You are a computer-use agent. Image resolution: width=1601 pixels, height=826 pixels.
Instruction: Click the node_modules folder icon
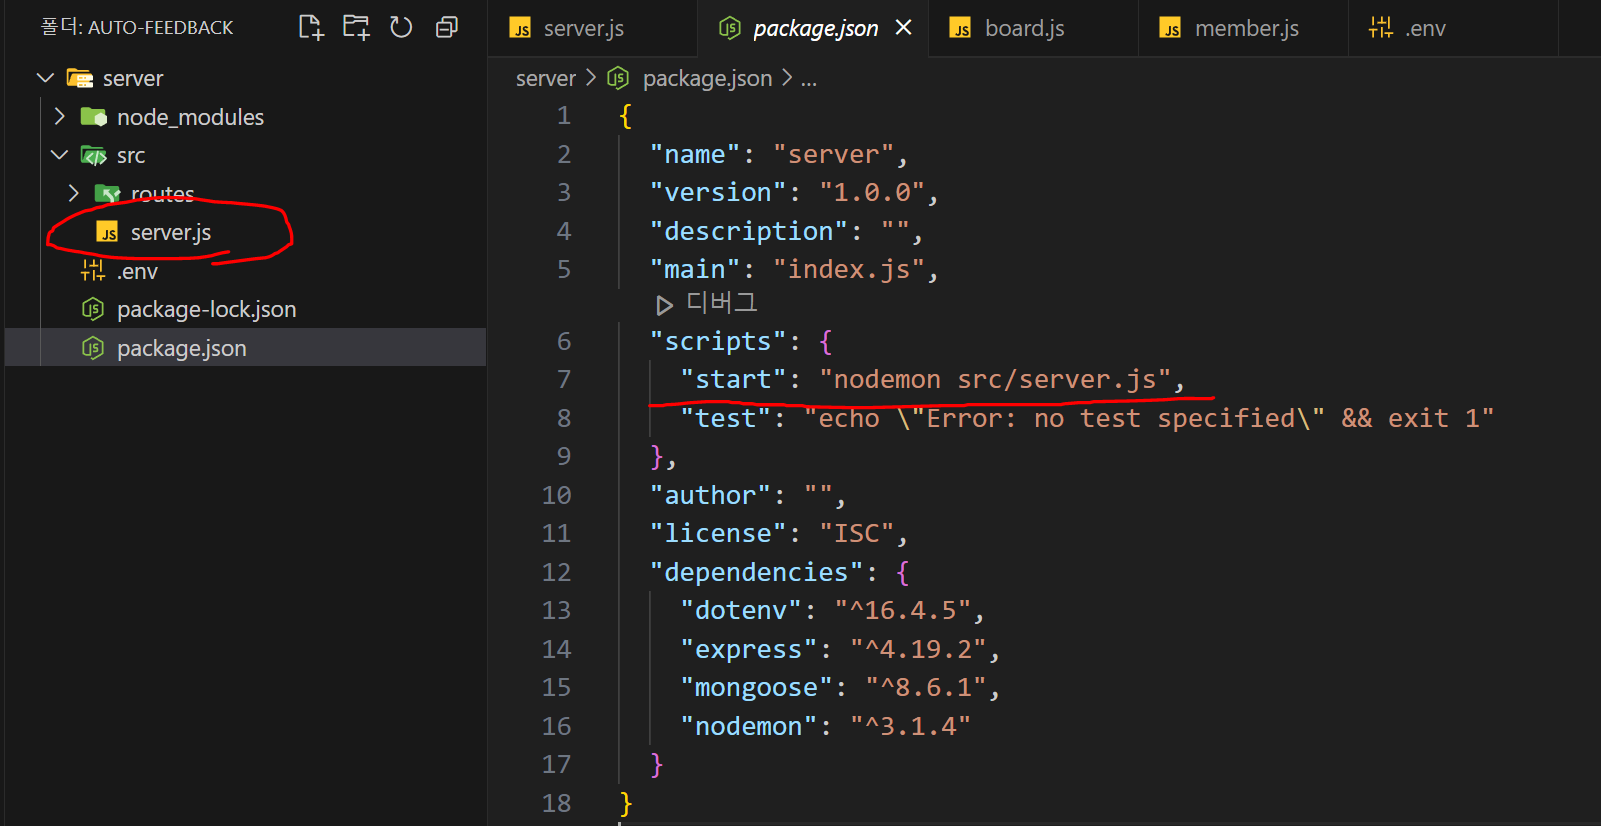pyautogui.click(x=94, y=117)
